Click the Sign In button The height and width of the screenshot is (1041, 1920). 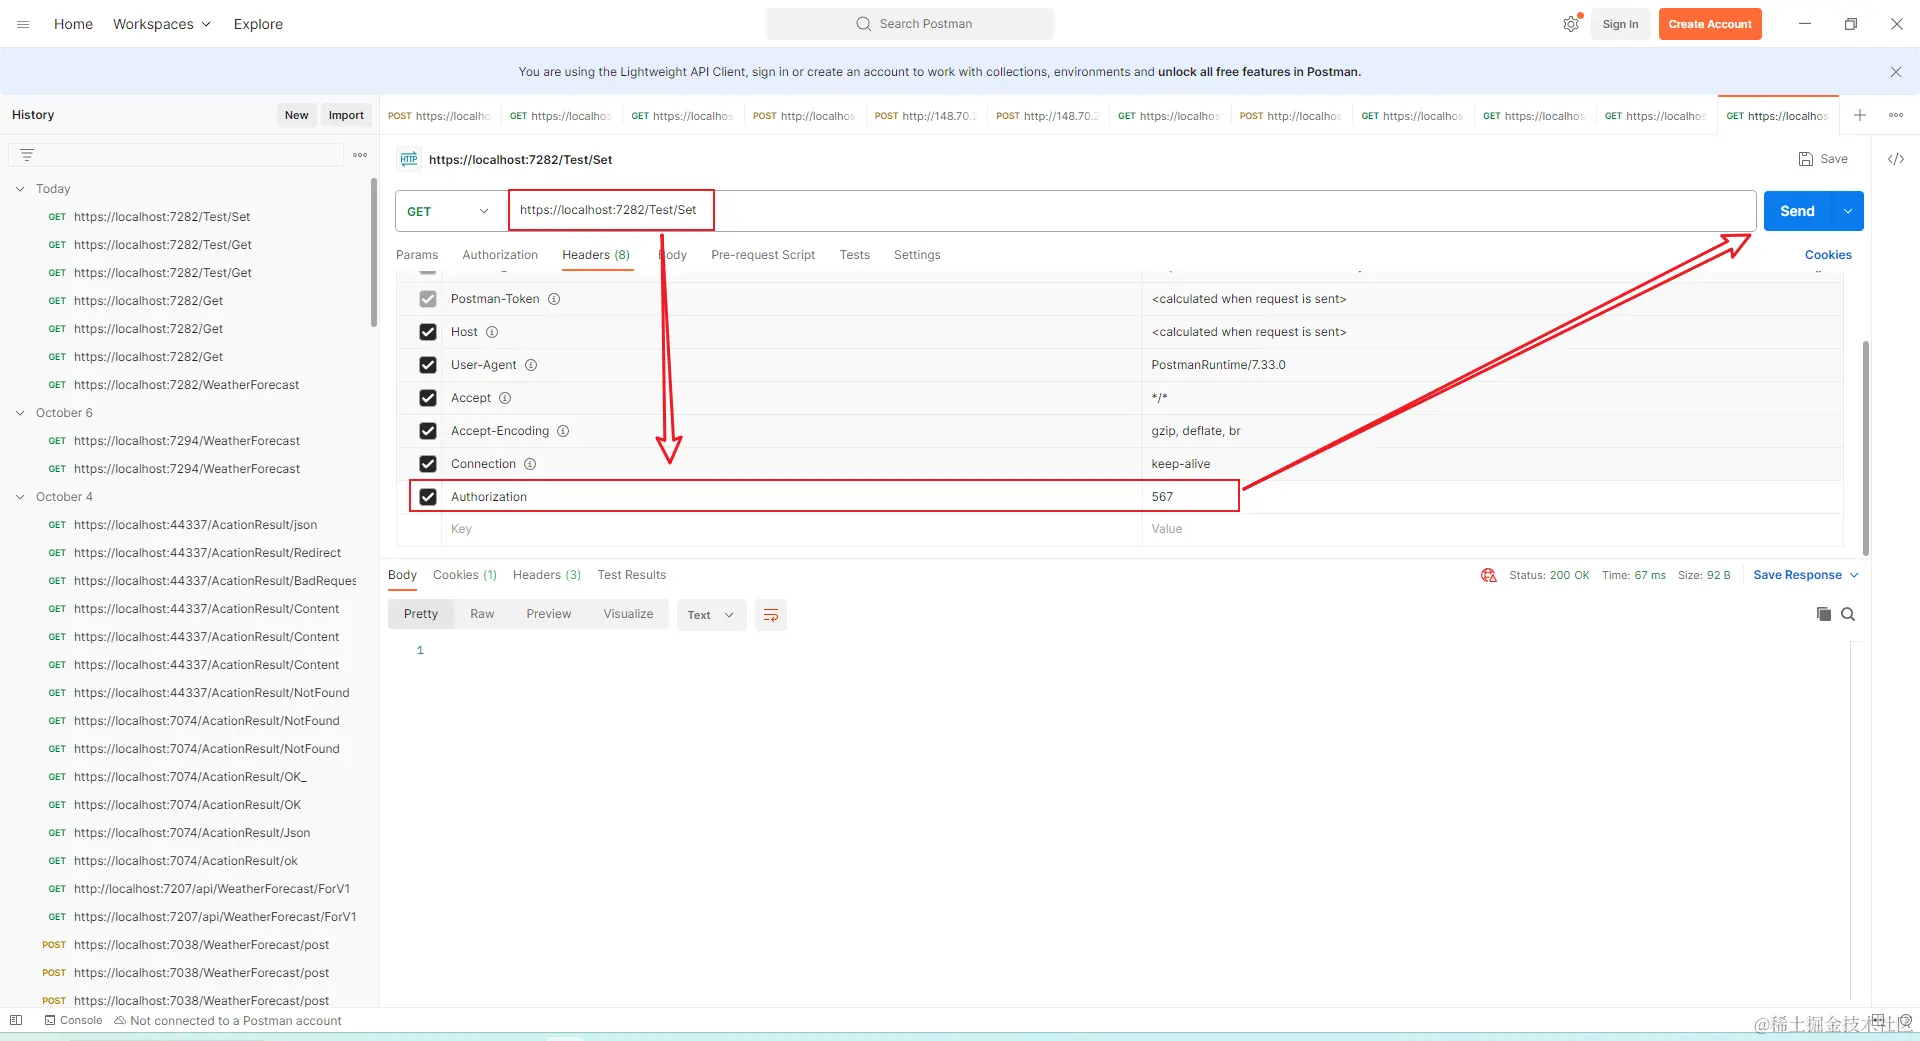(1620, 24)
